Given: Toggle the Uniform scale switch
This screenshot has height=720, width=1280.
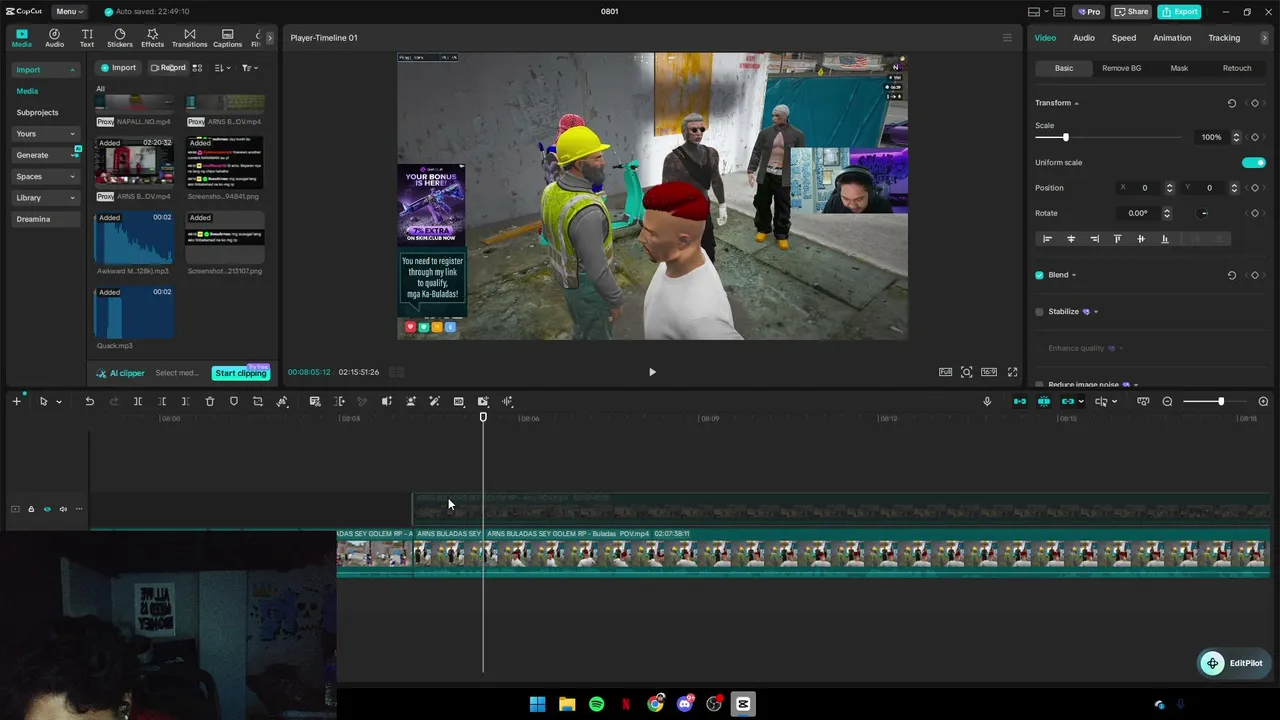Looking at the screenshot, I should click(x=1253, y=162).
